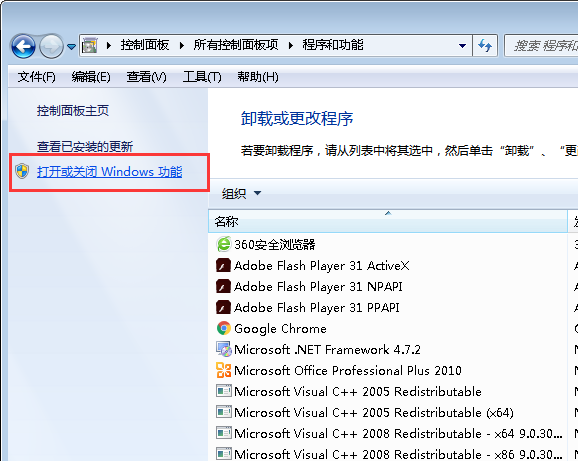The height and width of the screenshot is (461, 578).
Task: Open the 查看(V) menu
Action: 146,77
